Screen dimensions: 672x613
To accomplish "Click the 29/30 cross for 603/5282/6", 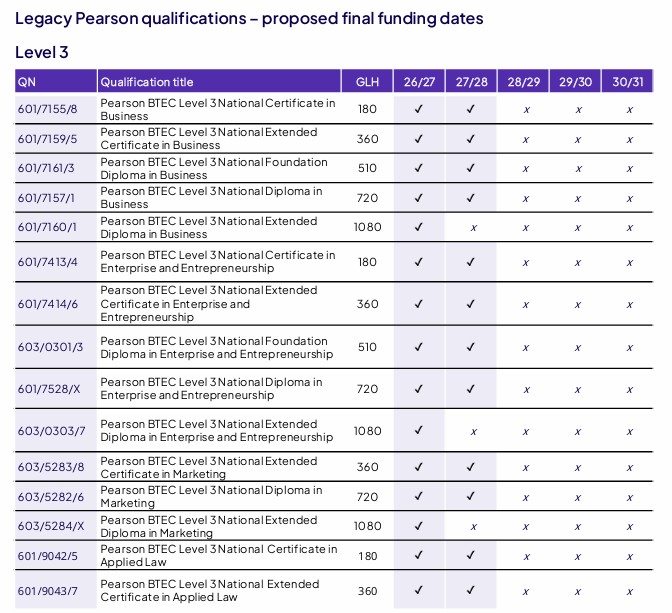I will coord(578,498).
